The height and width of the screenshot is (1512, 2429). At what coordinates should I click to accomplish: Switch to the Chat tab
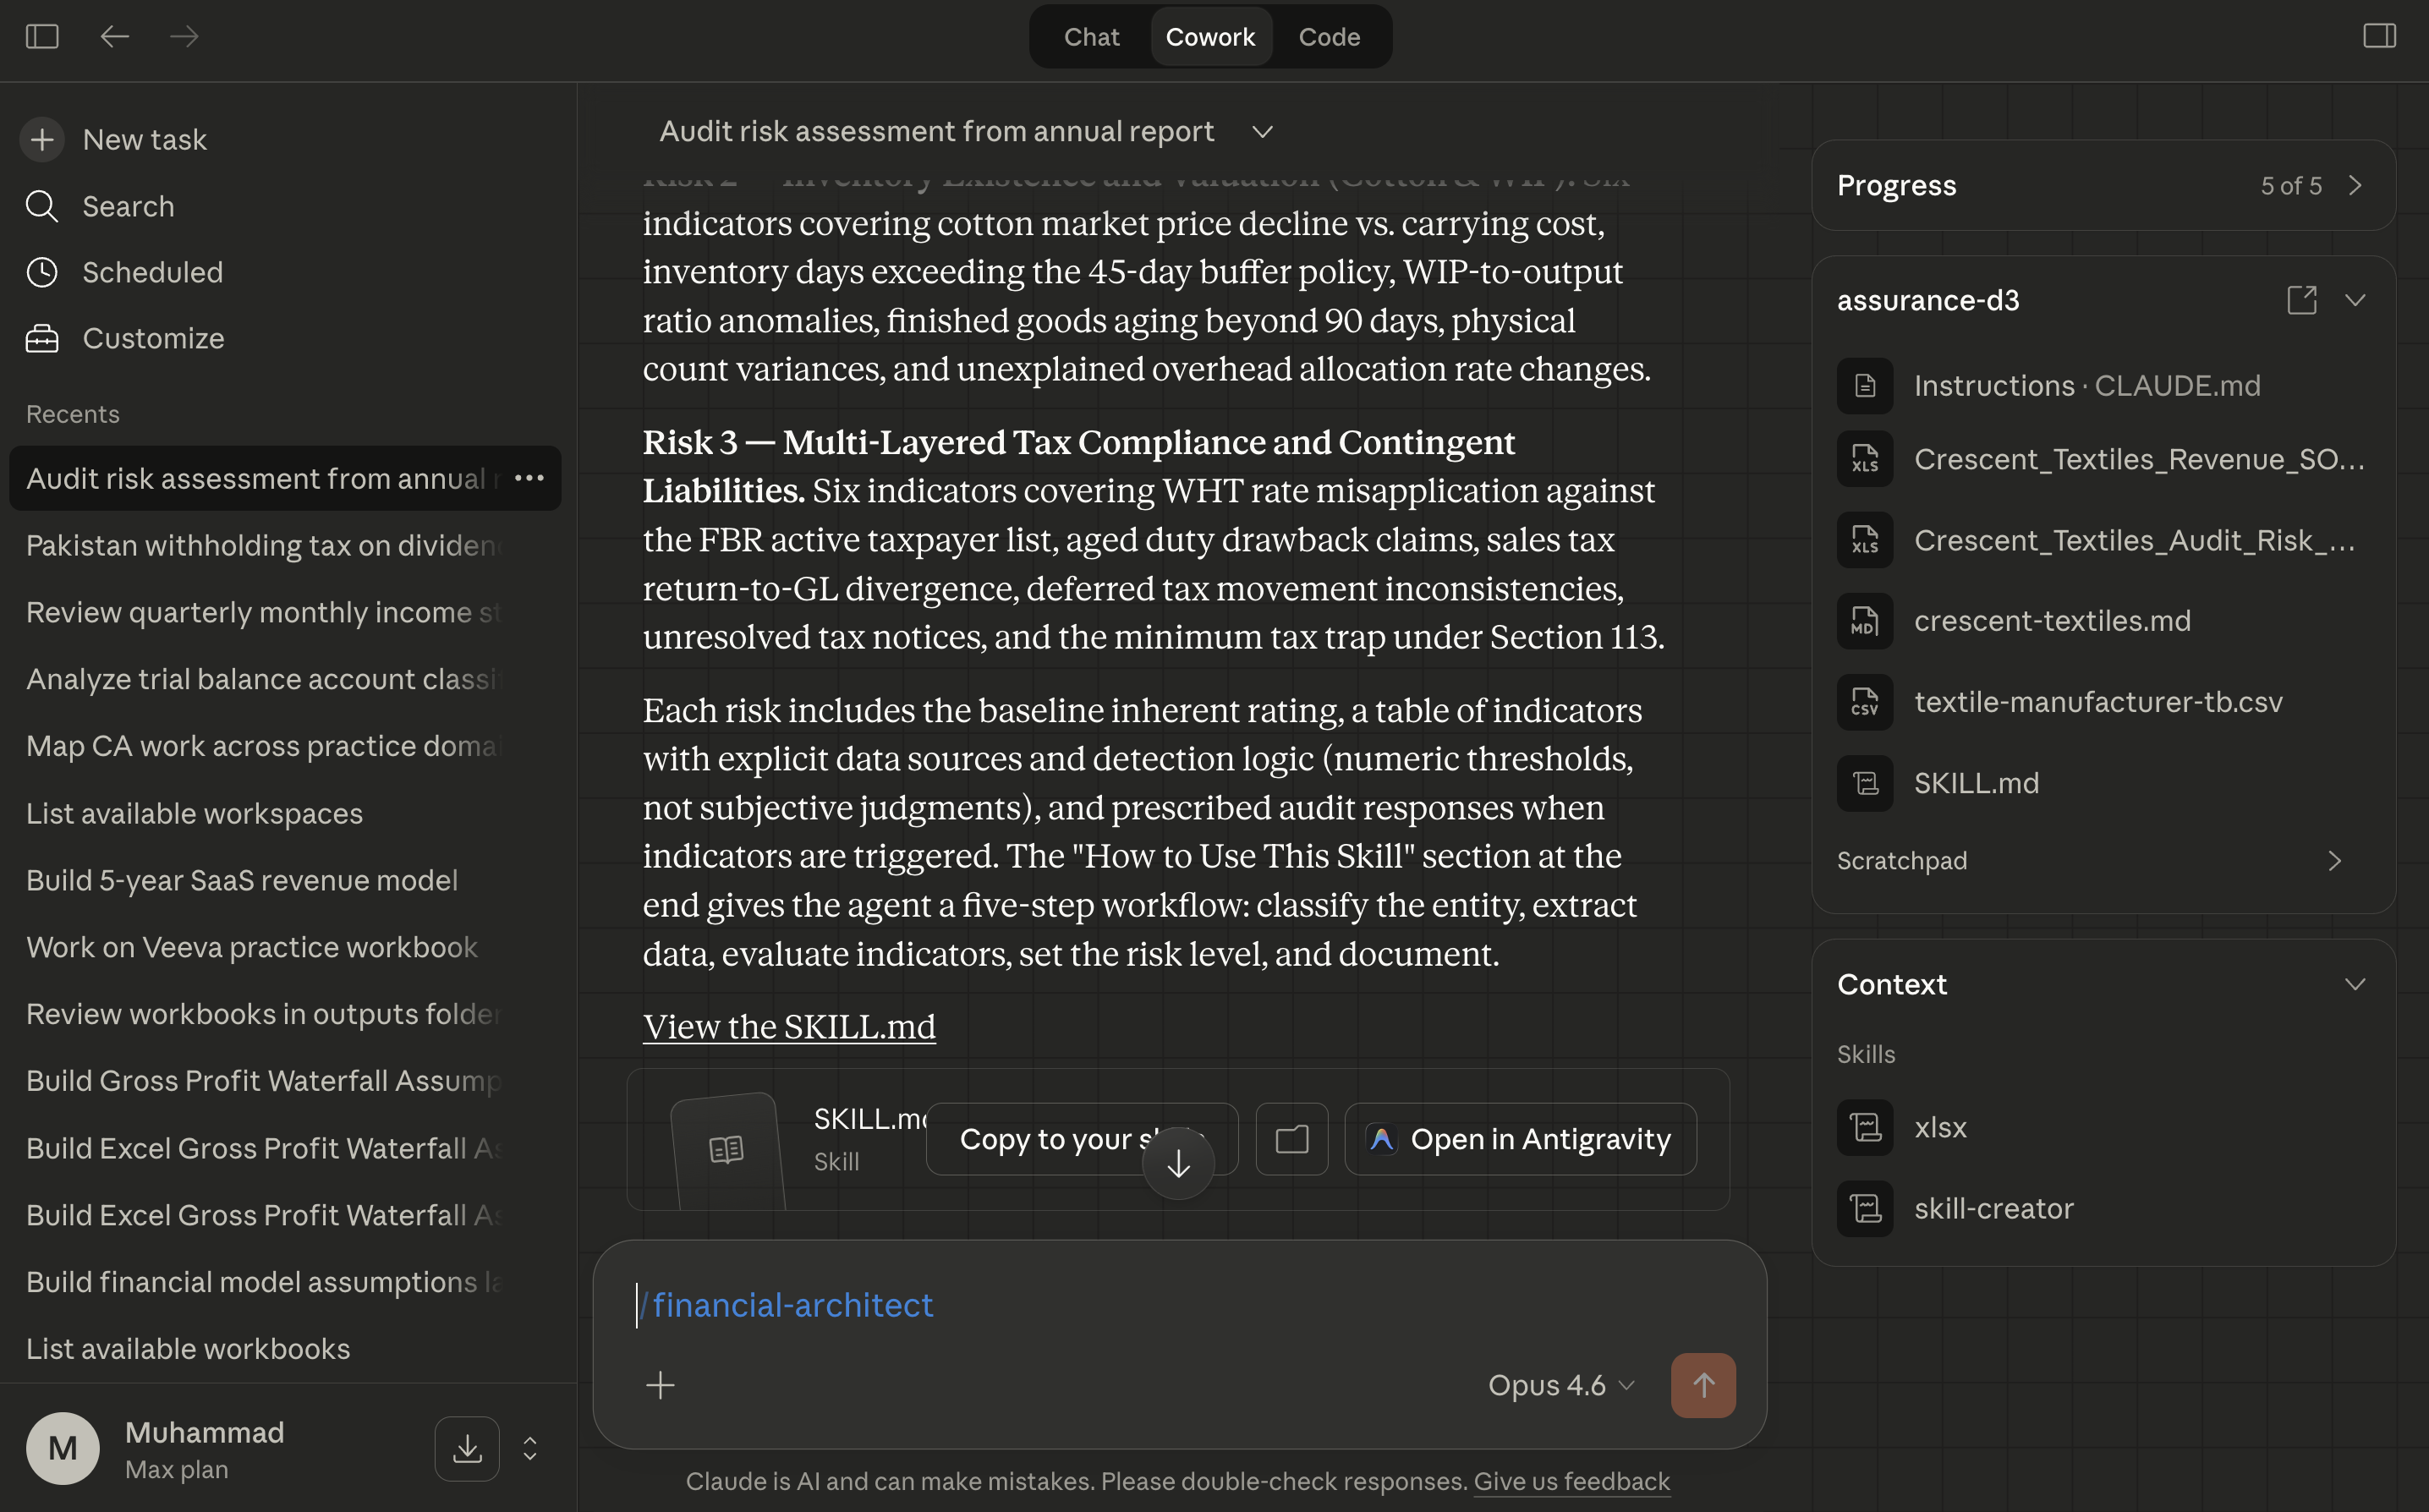(x=1091, y=37)
